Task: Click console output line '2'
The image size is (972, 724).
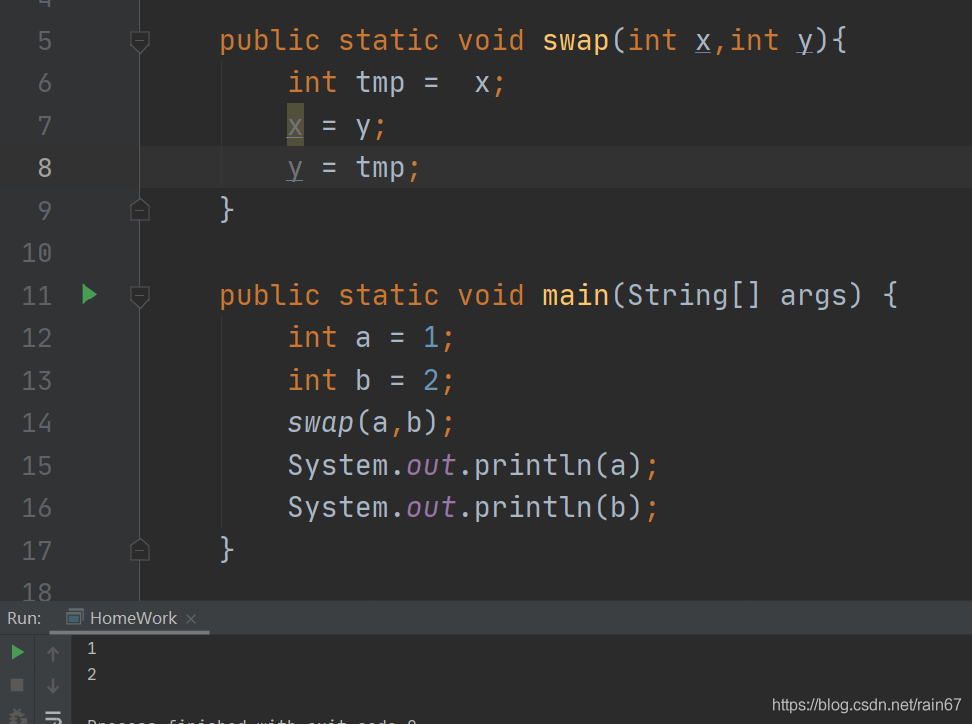Action: point(92,674)
